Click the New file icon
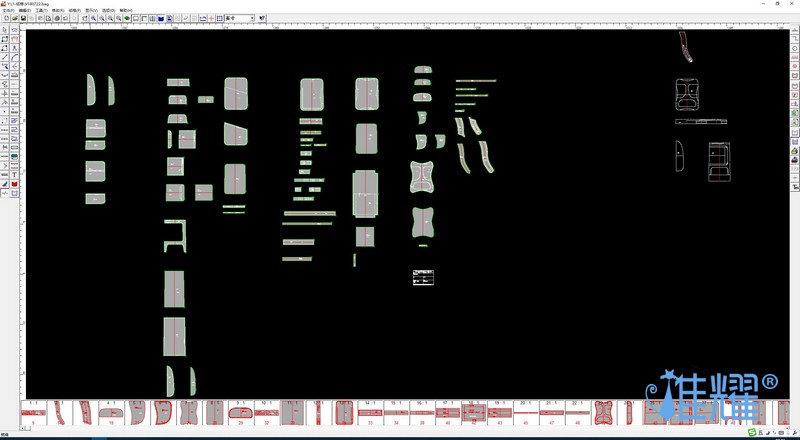 pos(6,18)
